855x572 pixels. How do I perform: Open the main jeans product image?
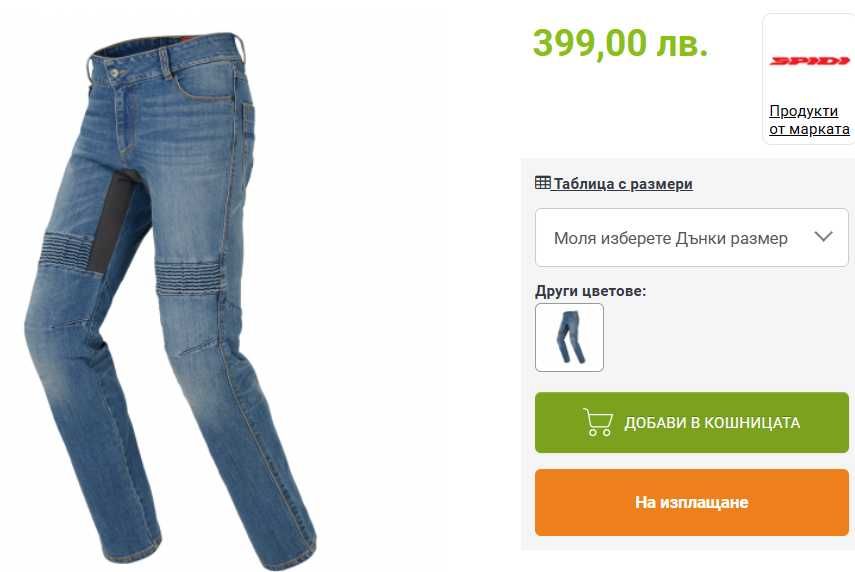coord(170,297)
